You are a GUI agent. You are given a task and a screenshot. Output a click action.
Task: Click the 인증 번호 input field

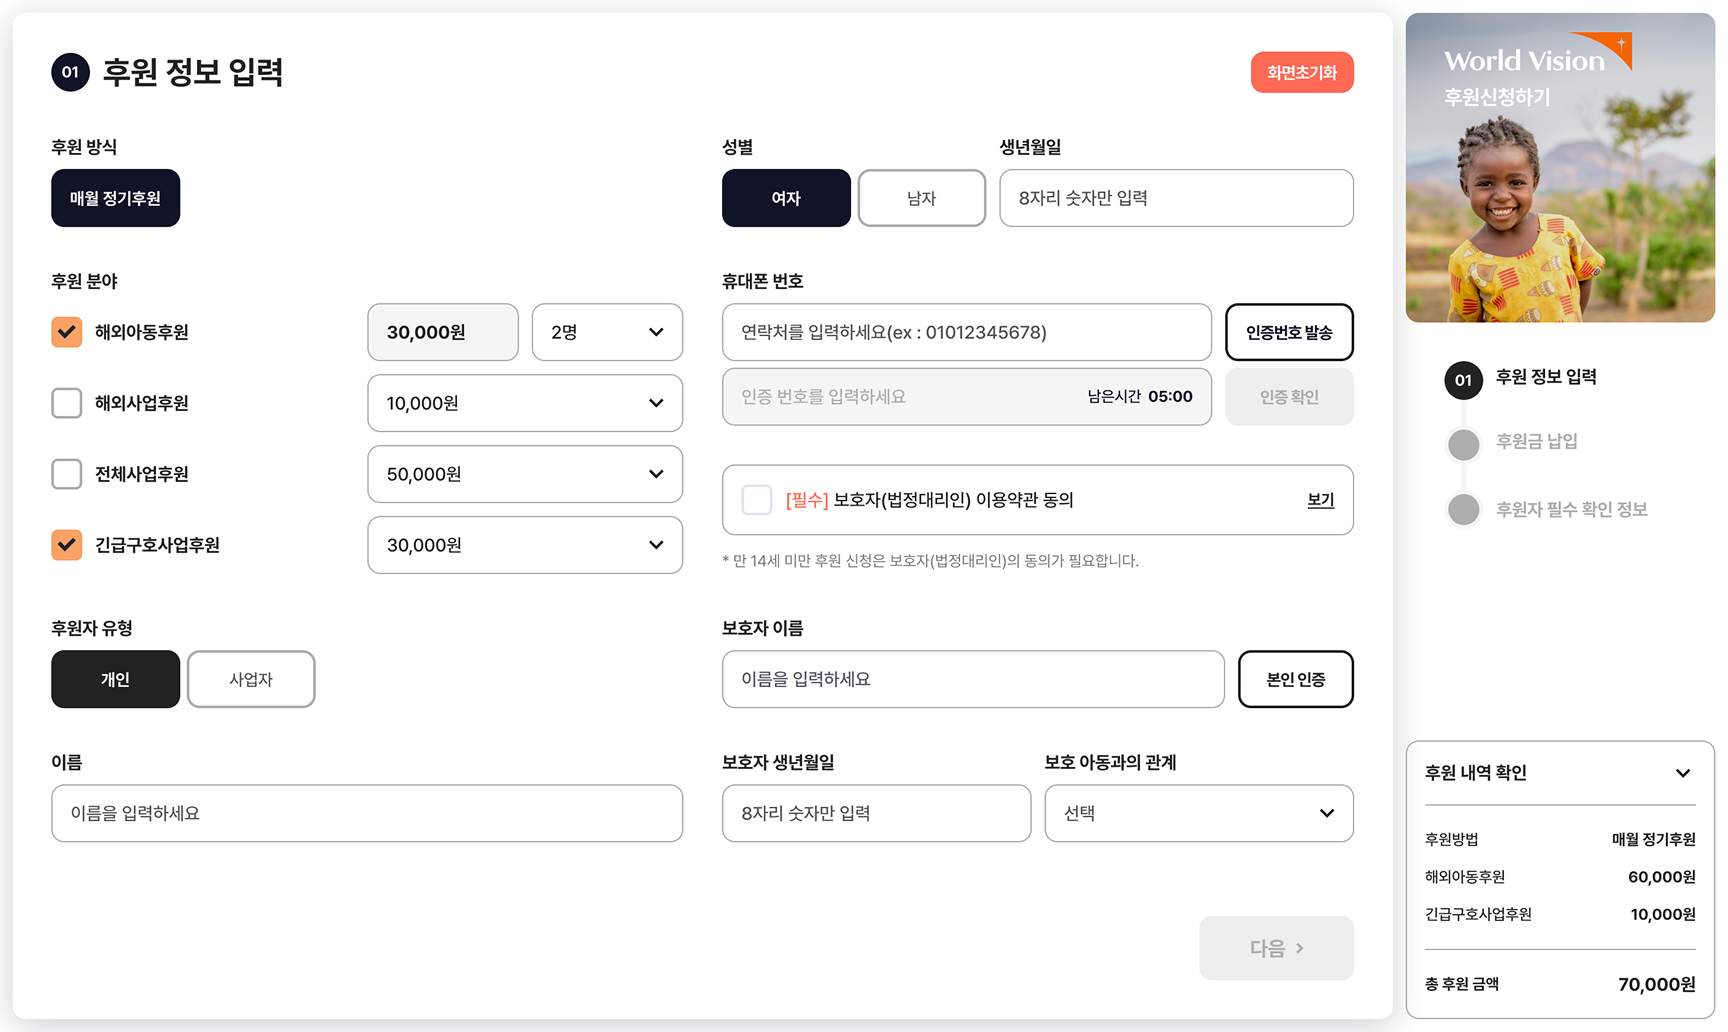pyautogui.click(x=967, y=397)
